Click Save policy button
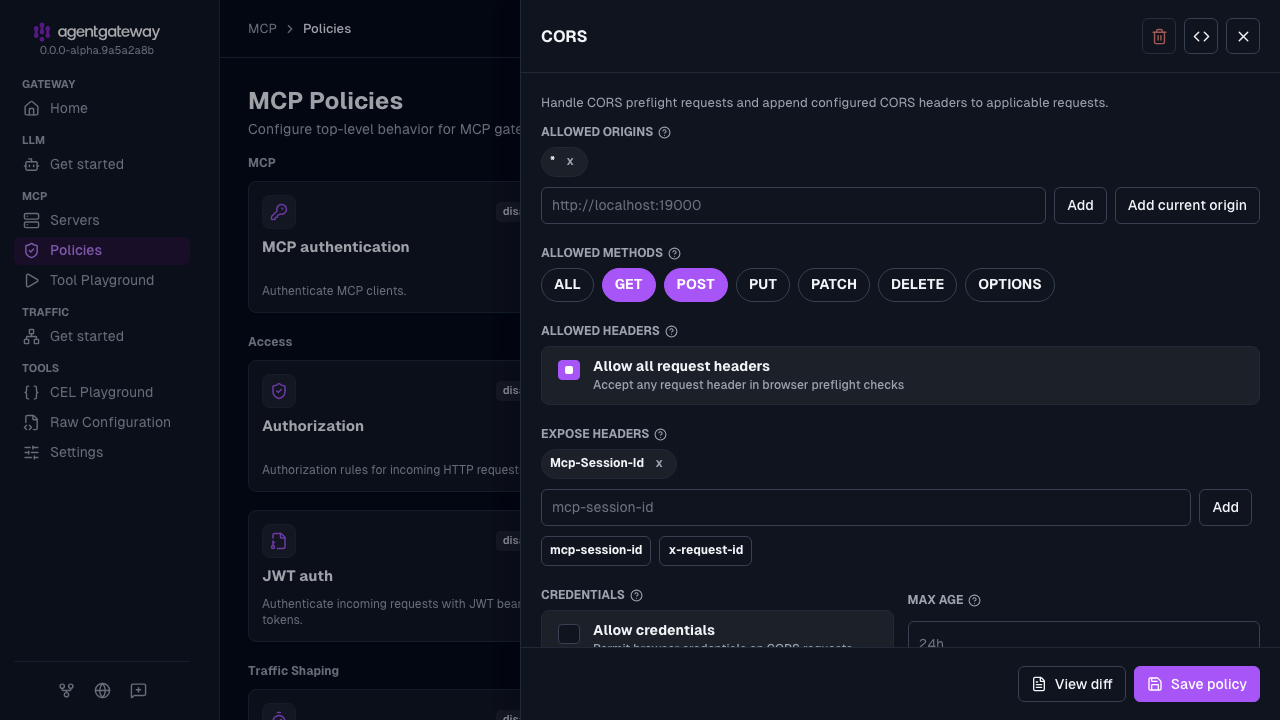Image resolution: width=1280 pixels, height=720 pixels. point(1197,684)
